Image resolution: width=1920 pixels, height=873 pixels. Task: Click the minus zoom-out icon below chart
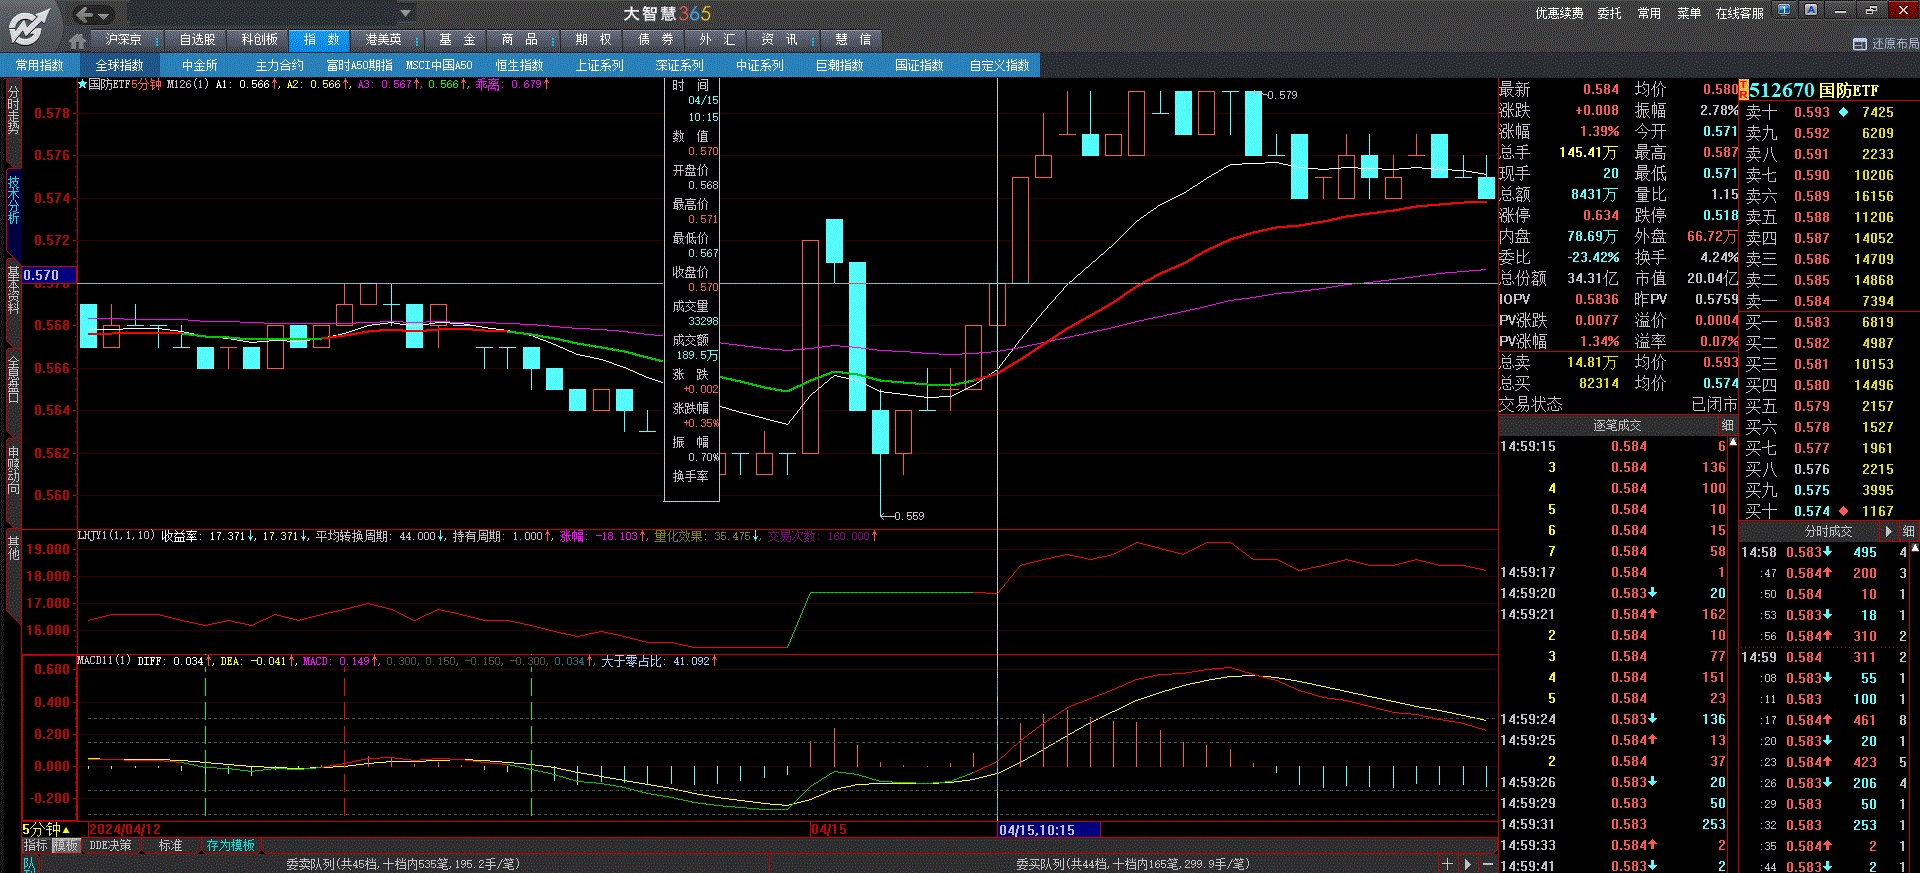(1488, 863)
